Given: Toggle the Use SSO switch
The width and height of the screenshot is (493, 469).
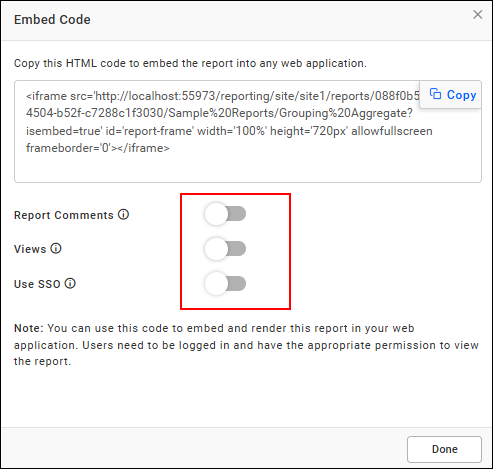Looking at the screenshot, I should (x=225, y=283).
